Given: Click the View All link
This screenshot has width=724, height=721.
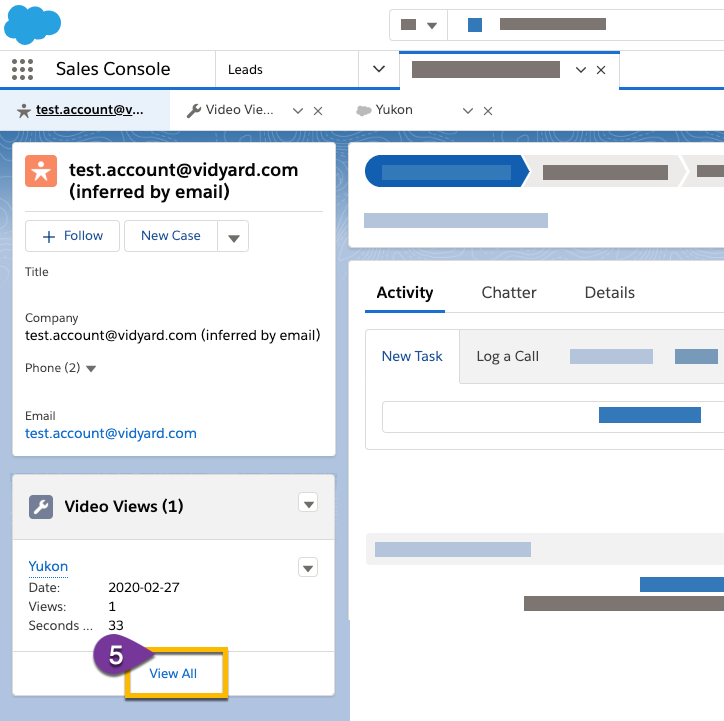Looking at the screenshot, I should tap(173, 674).
